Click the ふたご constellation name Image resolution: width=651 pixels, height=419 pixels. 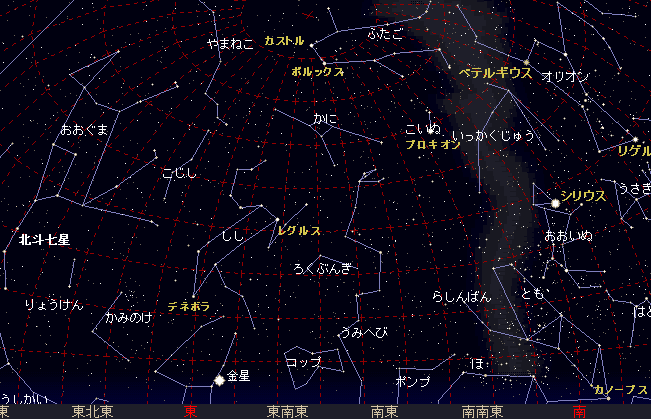coord(383,33)
